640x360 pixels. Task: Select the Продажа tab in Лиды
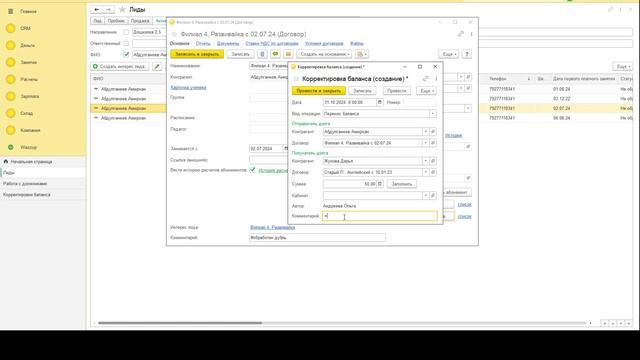[140, 21]
